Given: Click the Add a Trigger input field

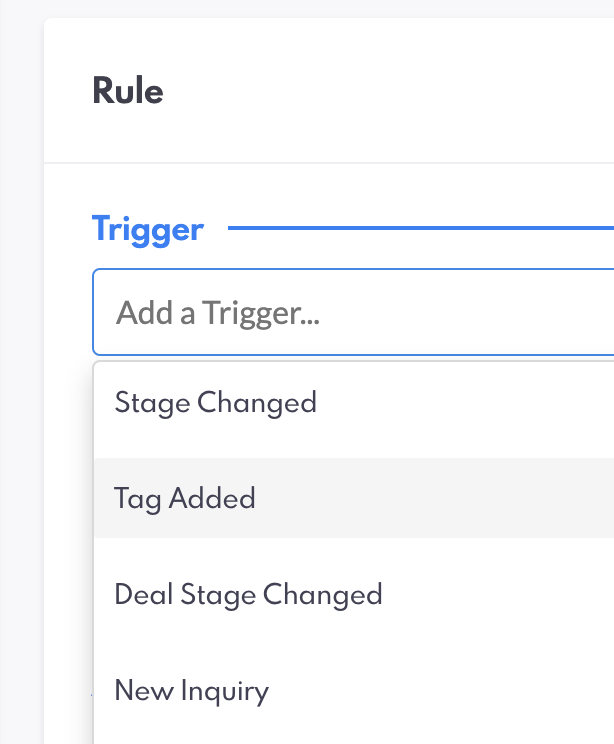Looking at the screenshot, I should 352,313.
